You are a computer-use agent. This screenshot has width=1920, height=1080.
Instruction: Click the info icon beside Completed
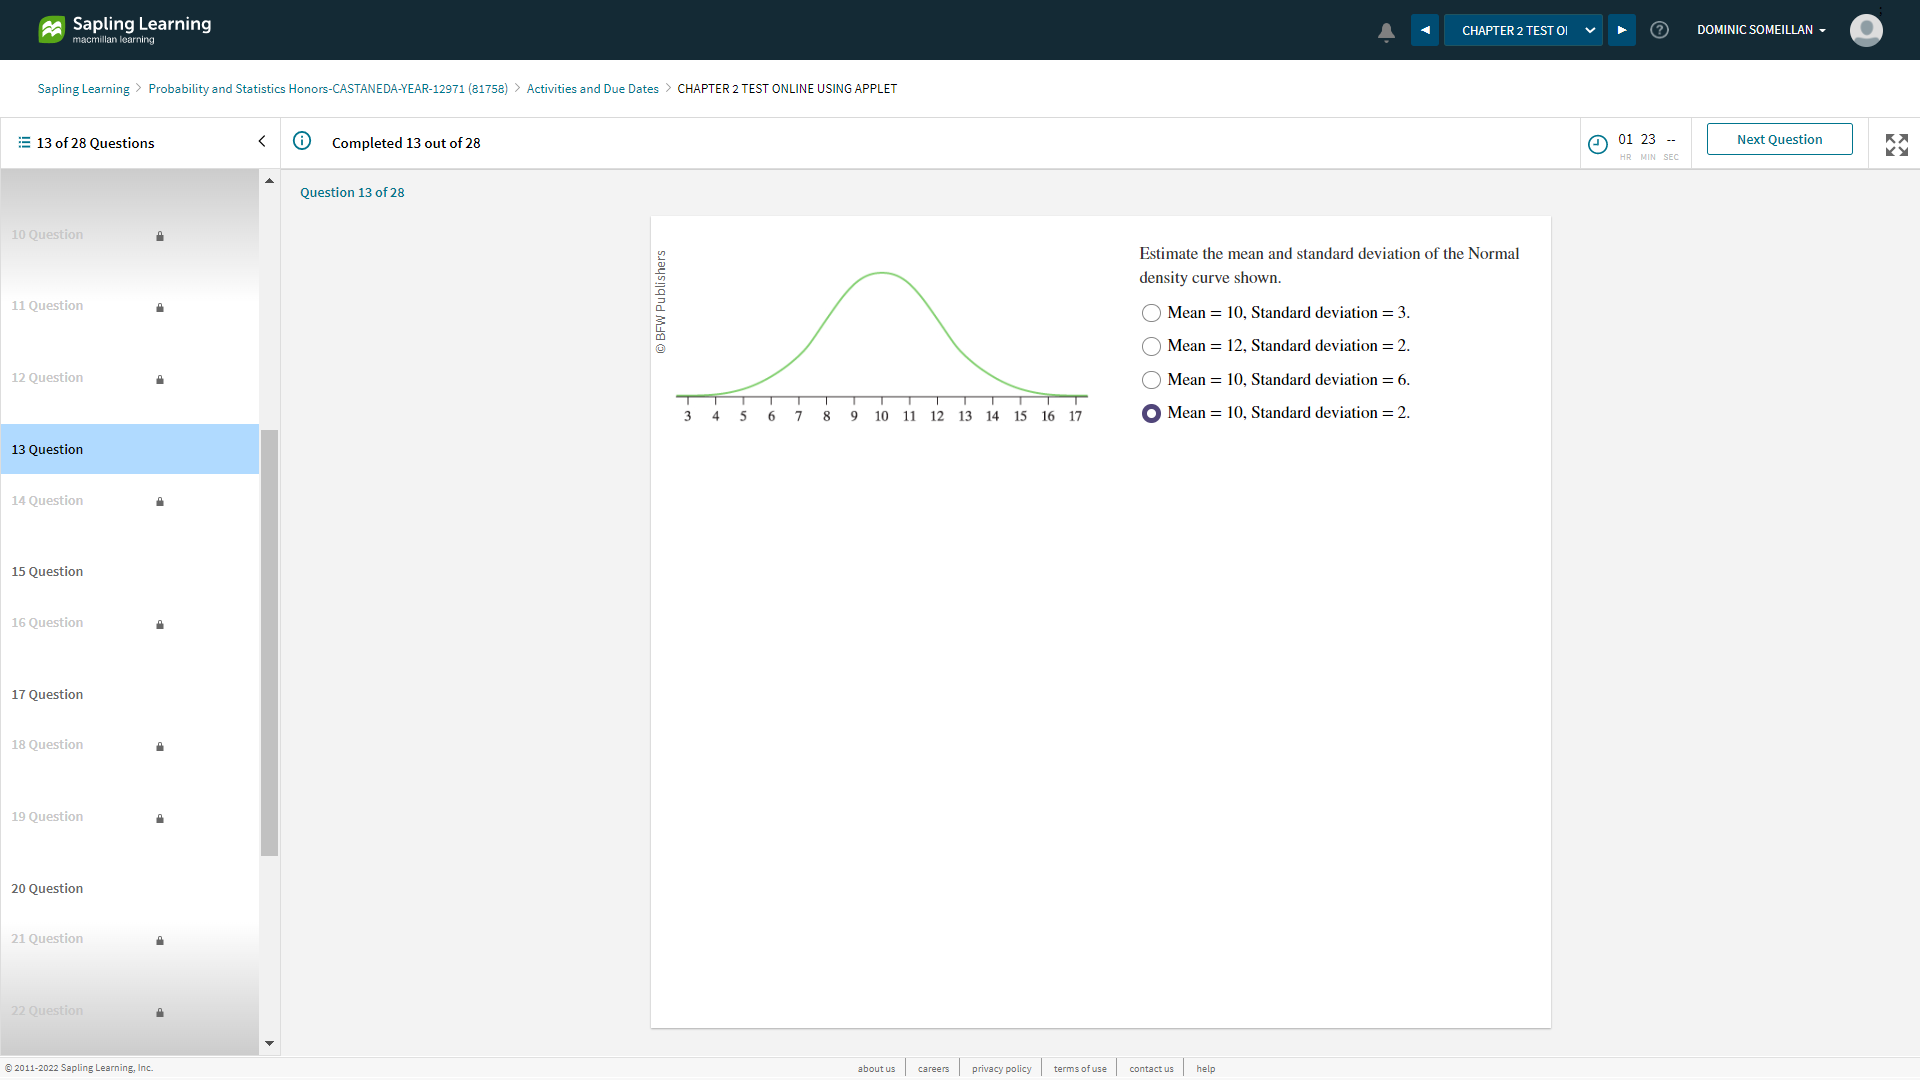tap(302, 141)
